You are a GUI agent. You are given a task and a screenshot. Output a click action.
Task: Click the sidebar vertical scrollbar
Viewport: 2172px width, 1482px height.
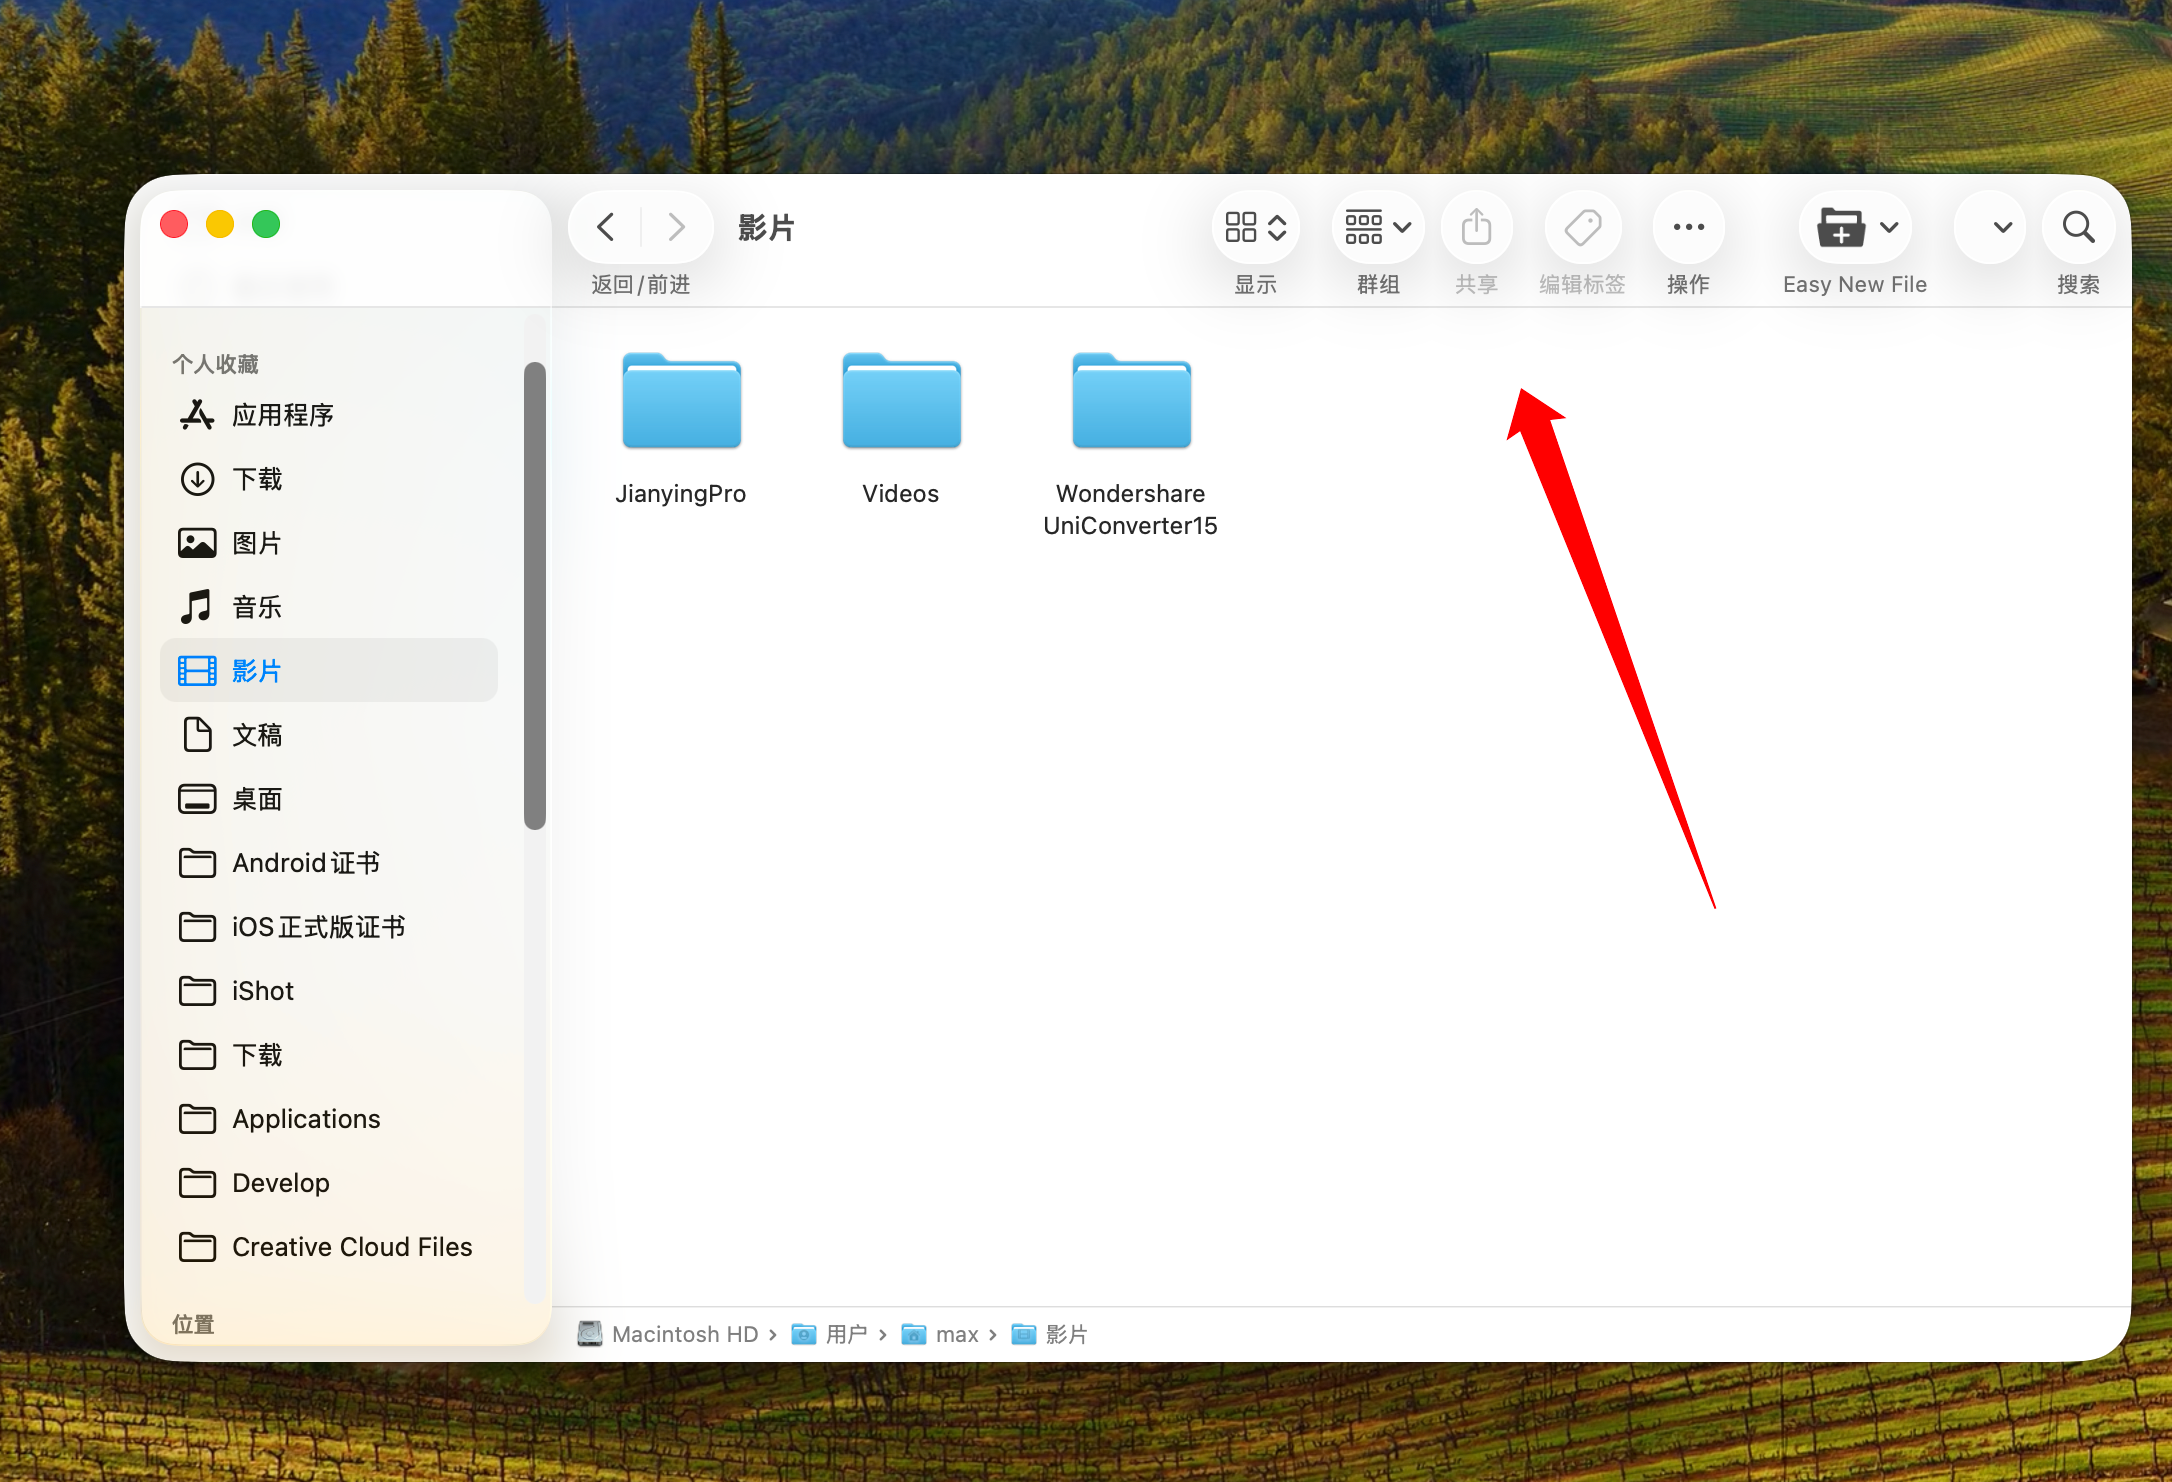click(535, 595)
